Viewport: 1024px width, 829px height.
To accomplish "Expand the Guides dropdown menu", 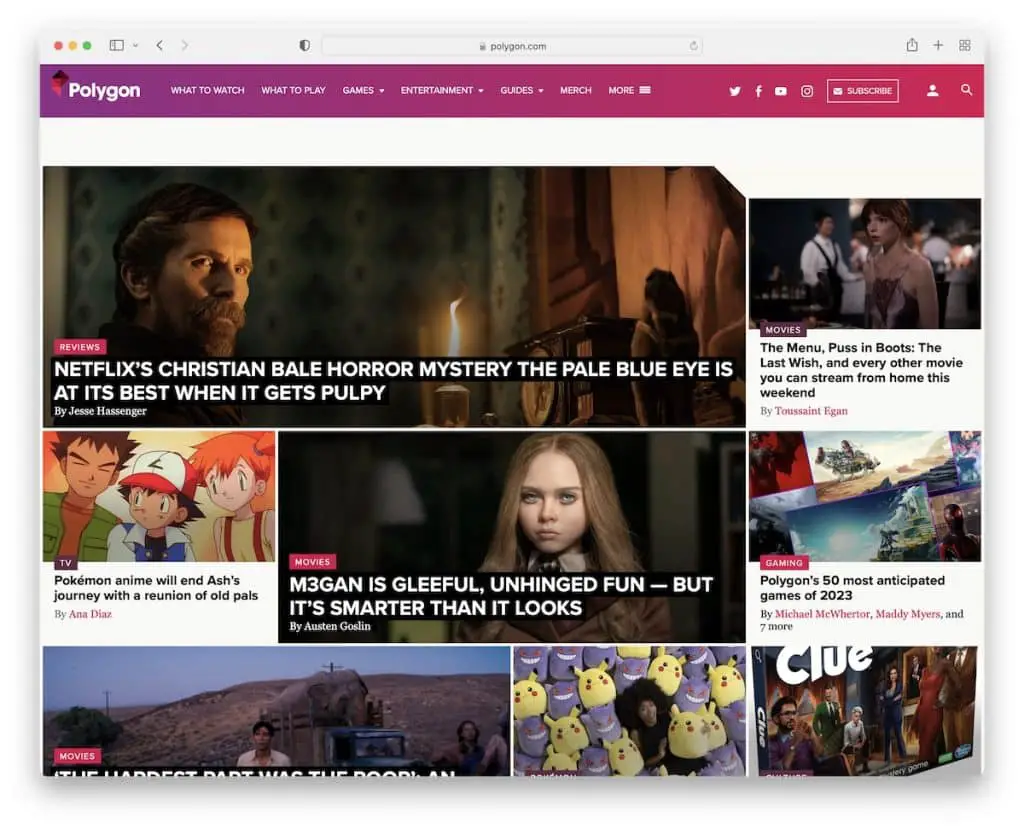I will (522, 91).
